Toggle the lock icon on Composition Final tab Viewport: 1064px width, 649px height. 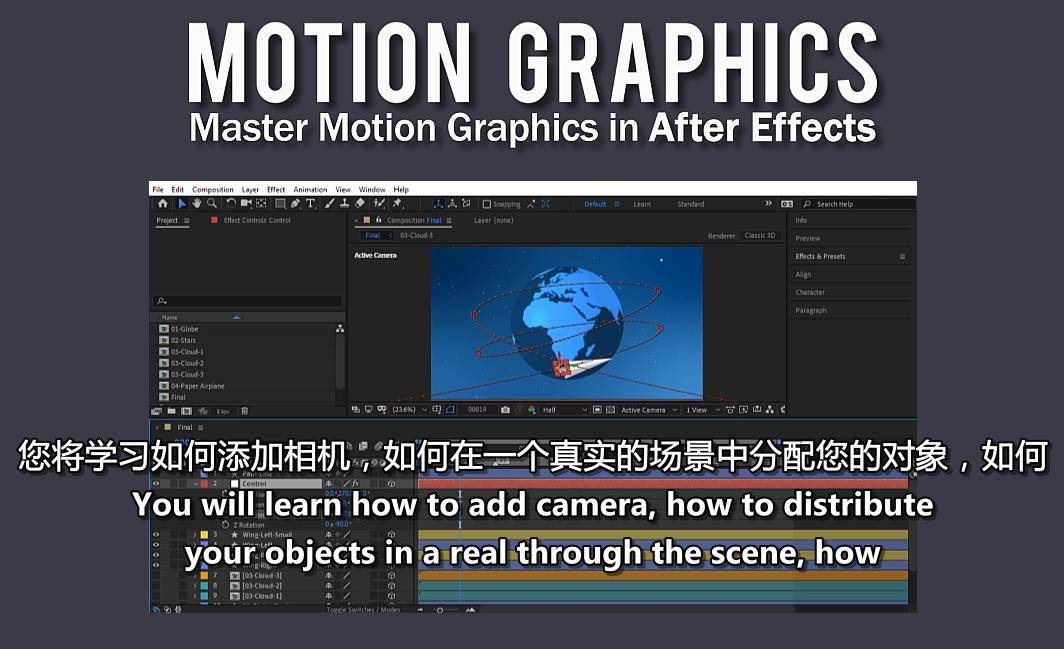click(379, 220)
